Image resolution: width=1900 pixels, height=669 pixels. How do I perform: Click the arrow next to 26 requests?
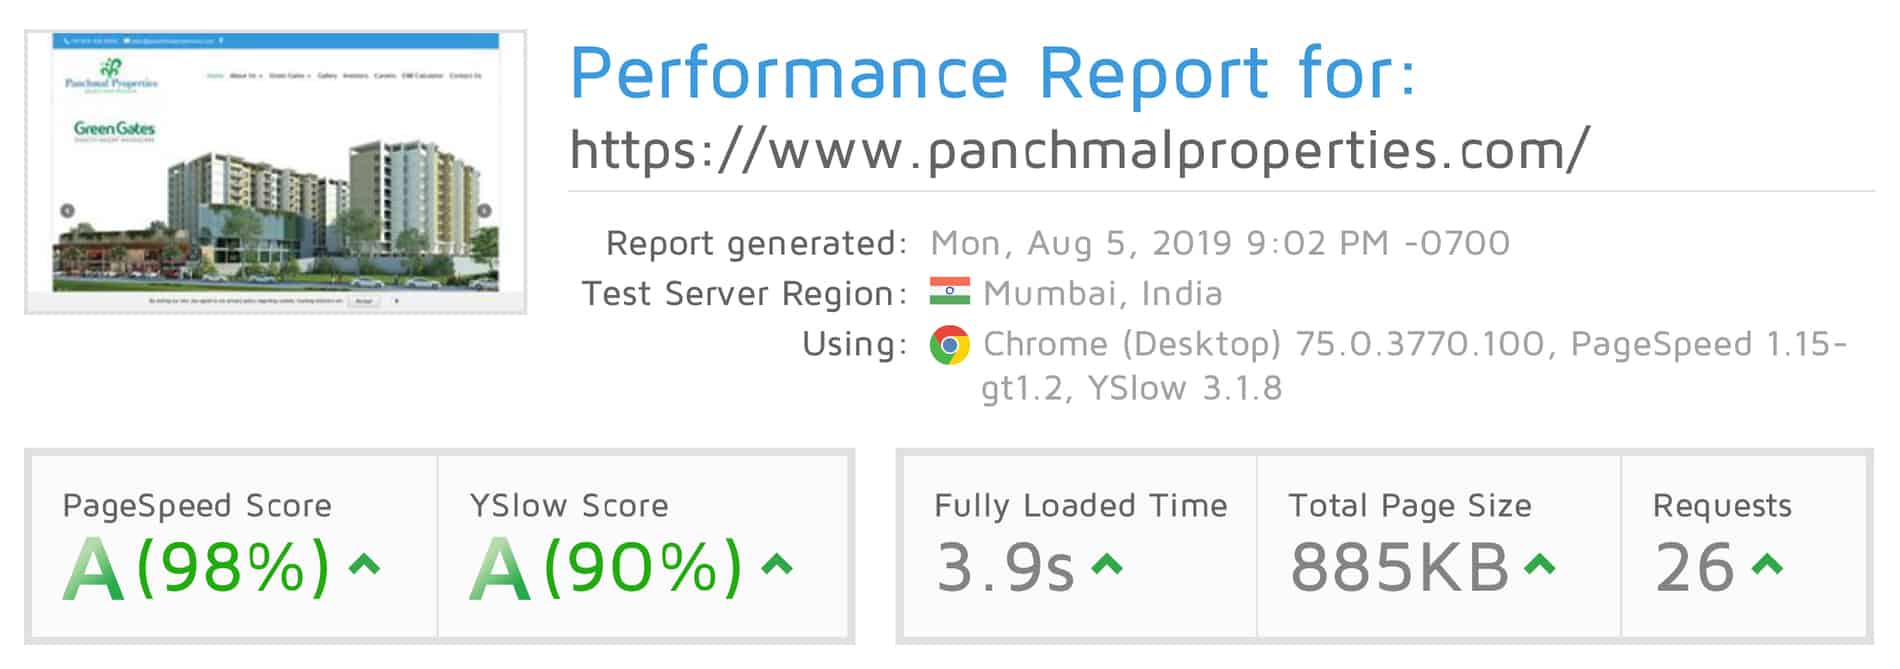coord(1768,566)
